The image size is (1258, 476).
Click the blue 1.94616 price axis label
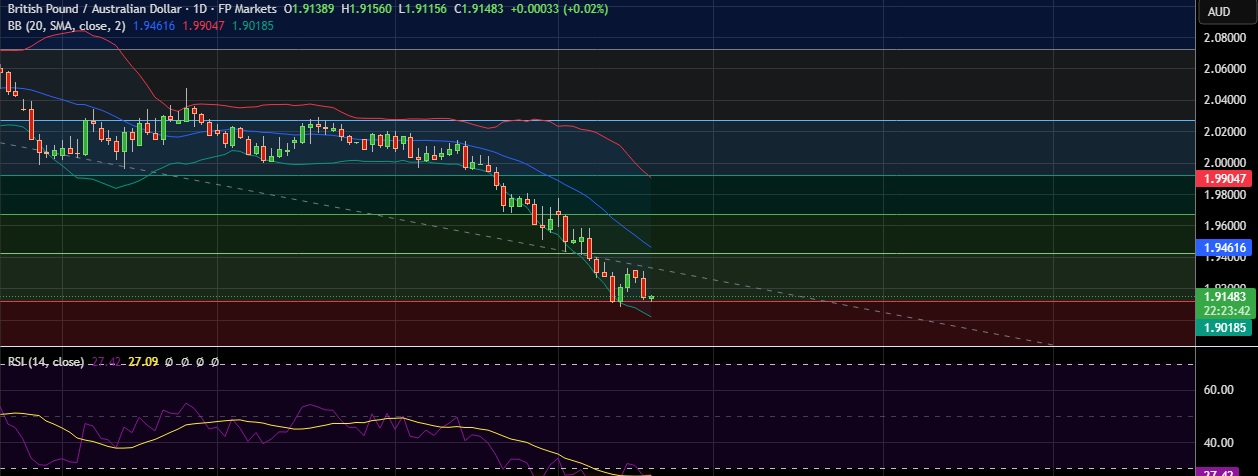[x=1224, y=246]
